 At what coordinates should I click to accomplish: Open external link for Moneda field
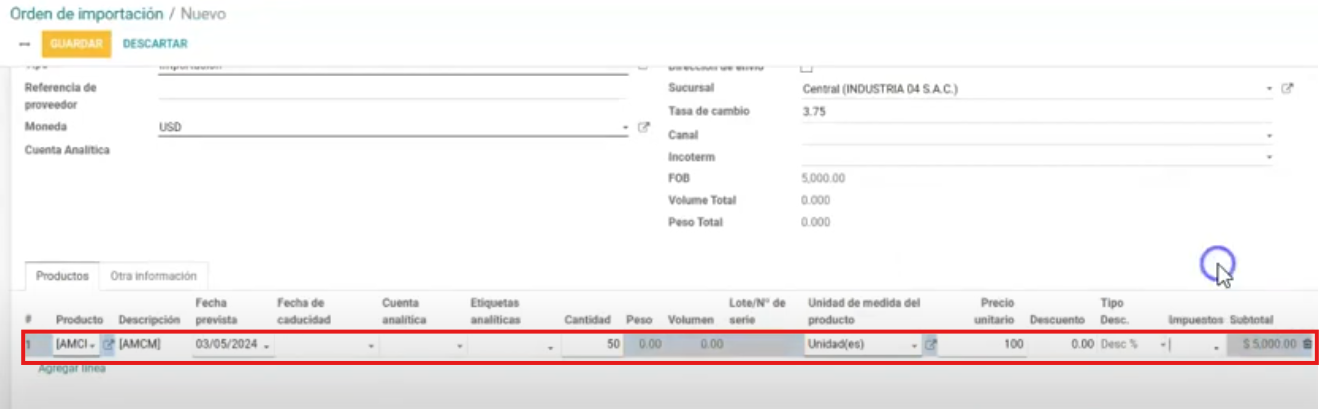pyautogui.click(x=644, y=128)
